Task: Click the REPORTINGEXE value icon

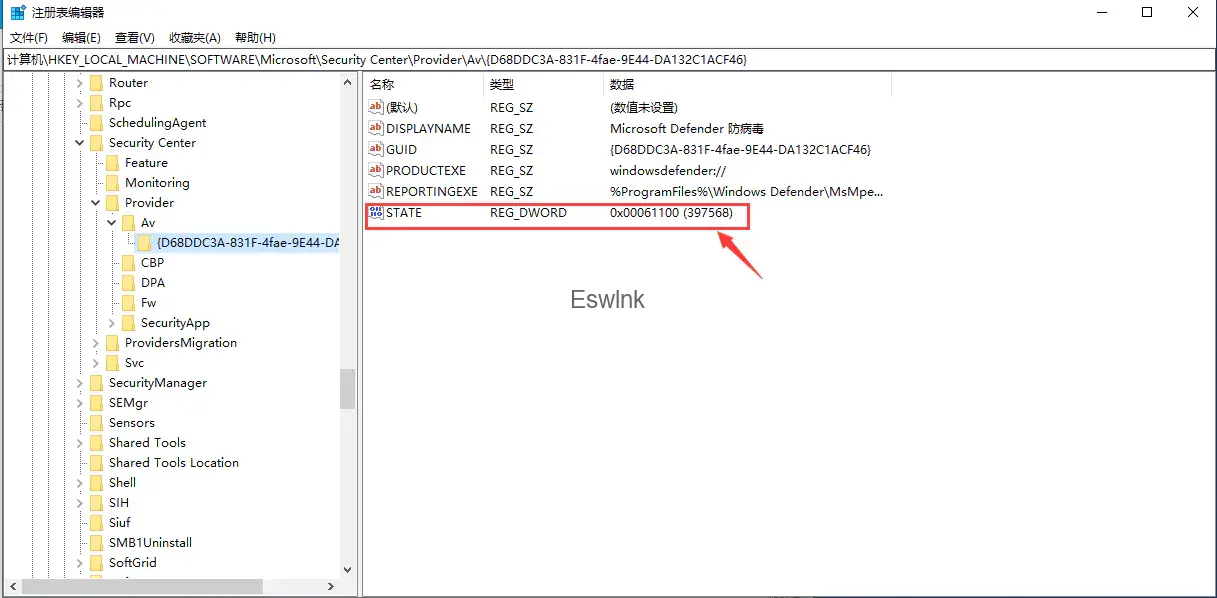Action: (x=376, y=191)
